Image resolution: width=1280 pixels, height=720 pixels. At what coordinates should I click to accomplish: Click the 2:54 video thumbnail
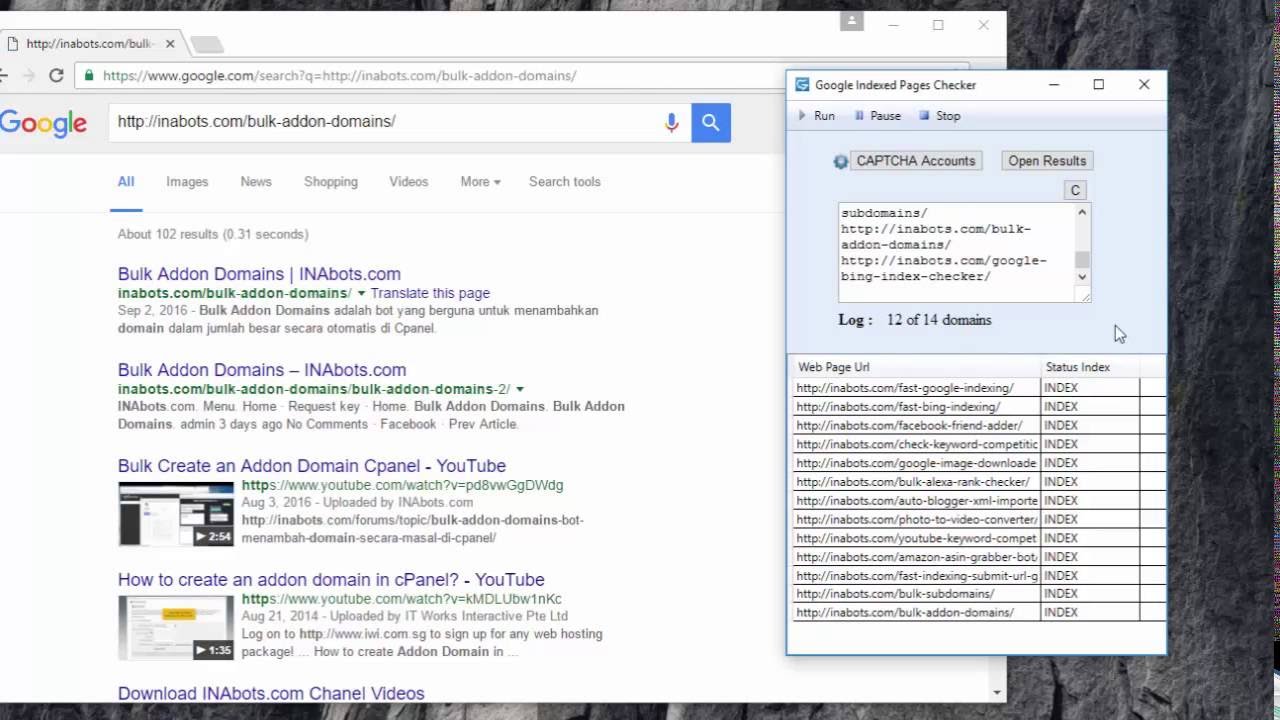coord(176,514)
